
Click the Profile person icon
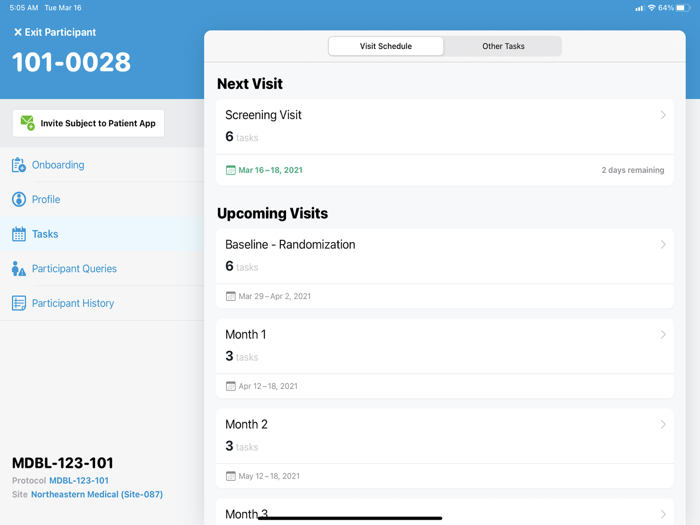tap(18, 199)
